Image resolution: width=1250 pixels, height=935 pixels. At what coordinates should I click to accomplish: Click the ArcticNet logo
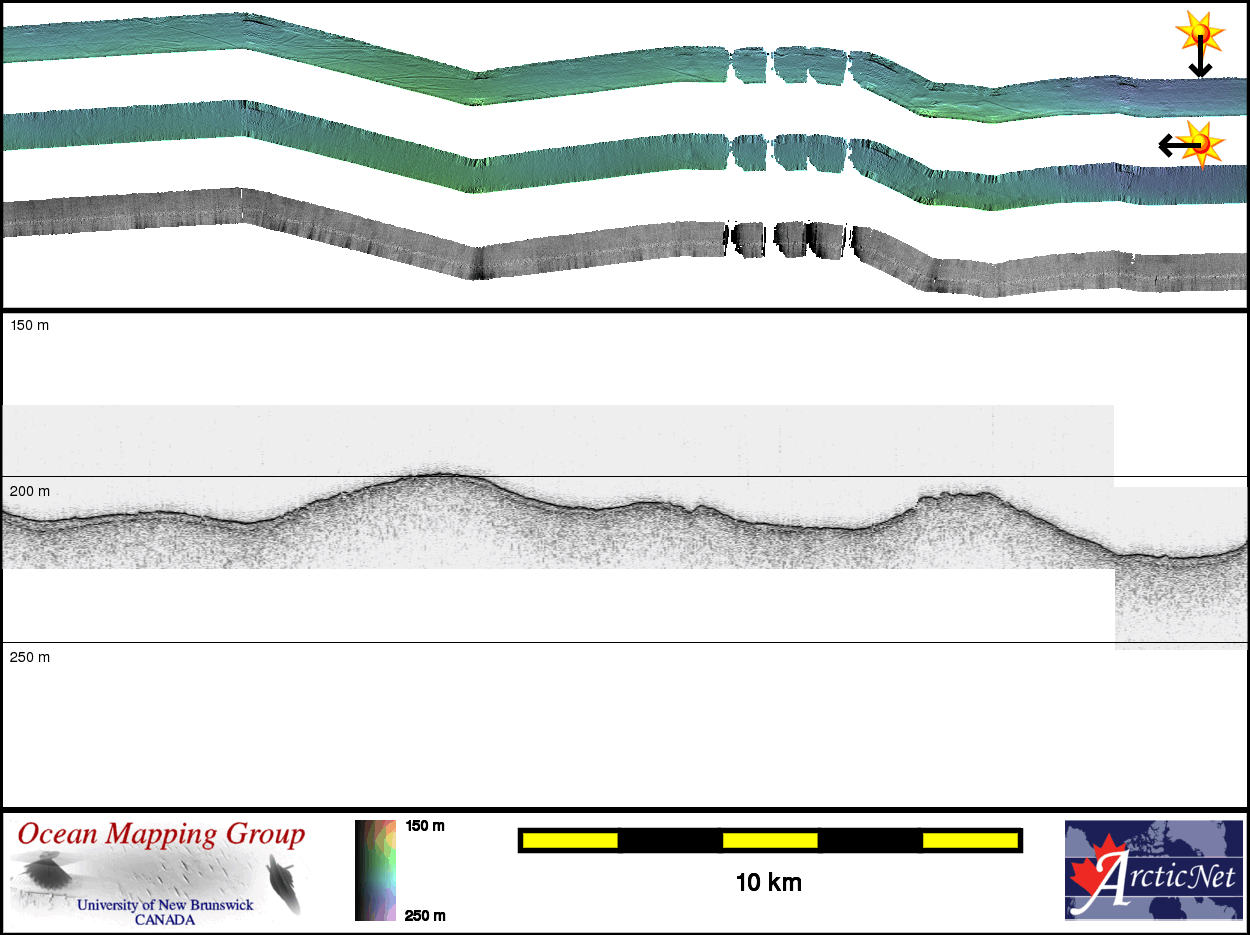click(1153, 869)
